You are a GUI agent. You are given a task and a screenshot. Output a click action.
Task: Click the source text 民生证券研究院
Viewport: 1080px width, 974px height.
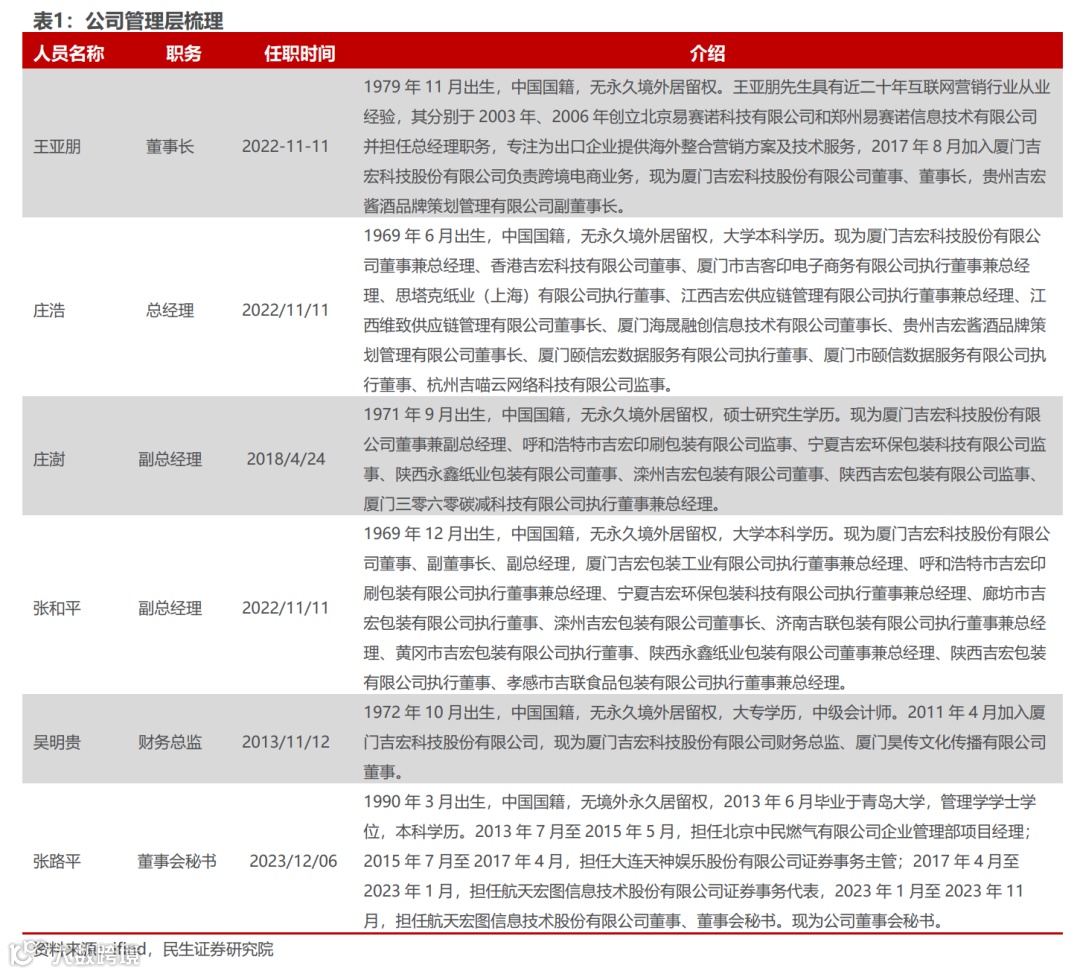218,949
